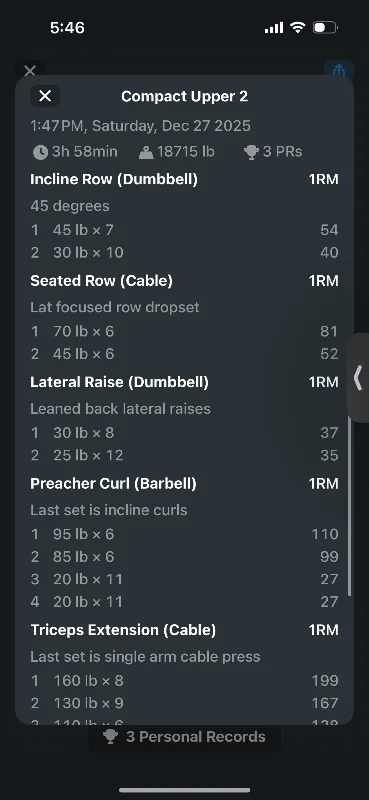Tap the battery status icon
This screenshot has height=800, width=369.
[325, 28]
